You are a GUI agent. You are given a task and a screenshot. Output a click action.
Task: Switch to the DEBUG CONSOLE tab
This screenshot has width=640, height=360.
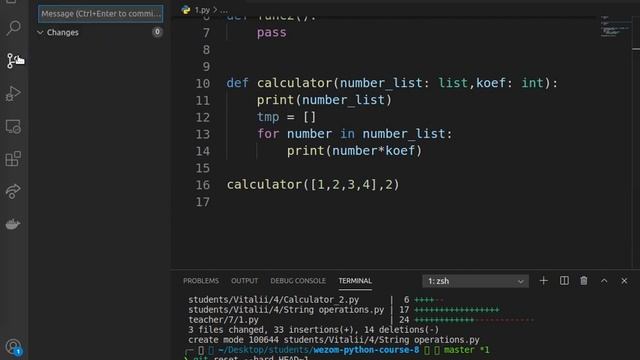(298, 281)
